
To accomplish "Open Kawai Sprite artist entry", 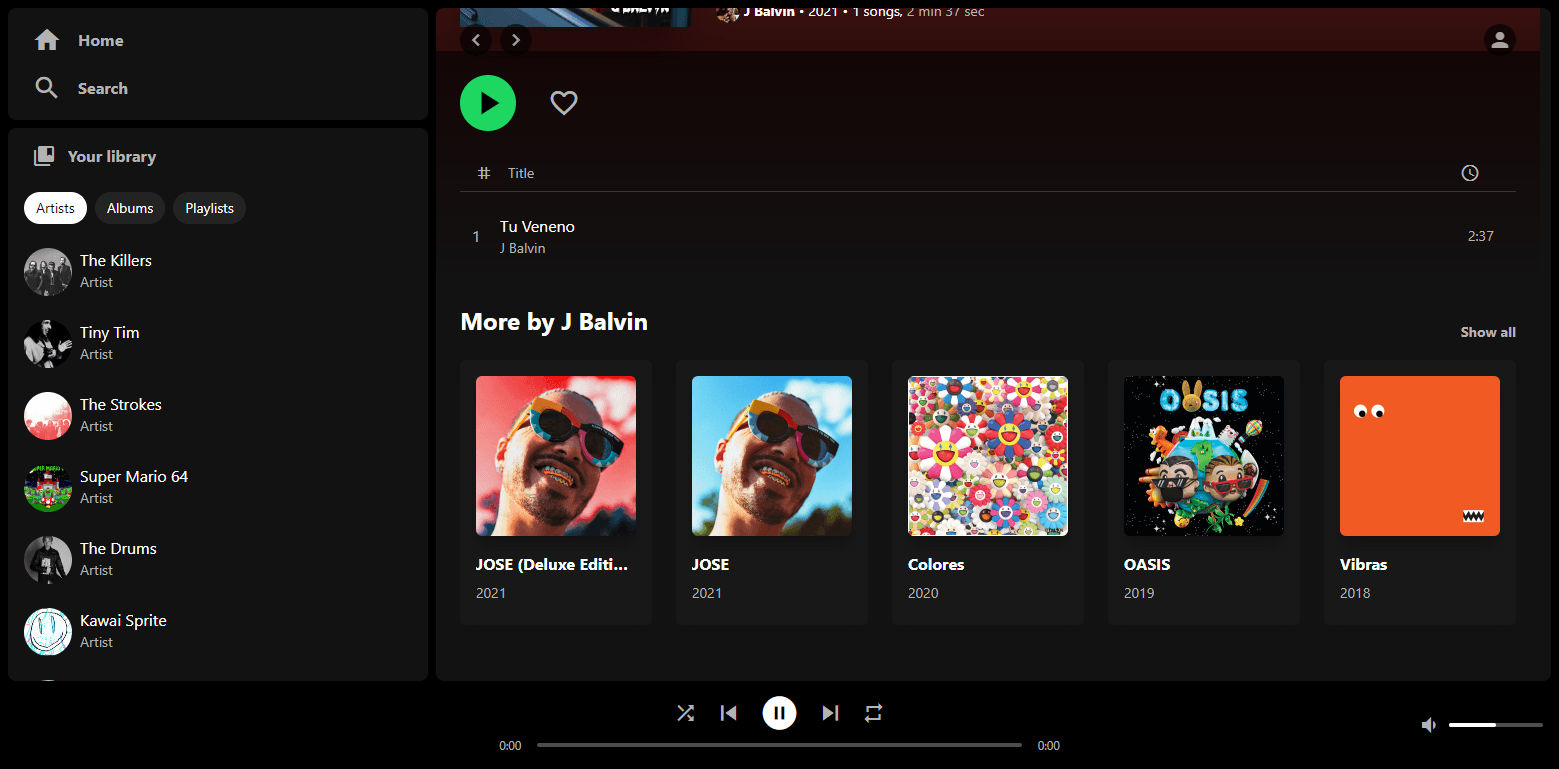I will tap(218, 632).
